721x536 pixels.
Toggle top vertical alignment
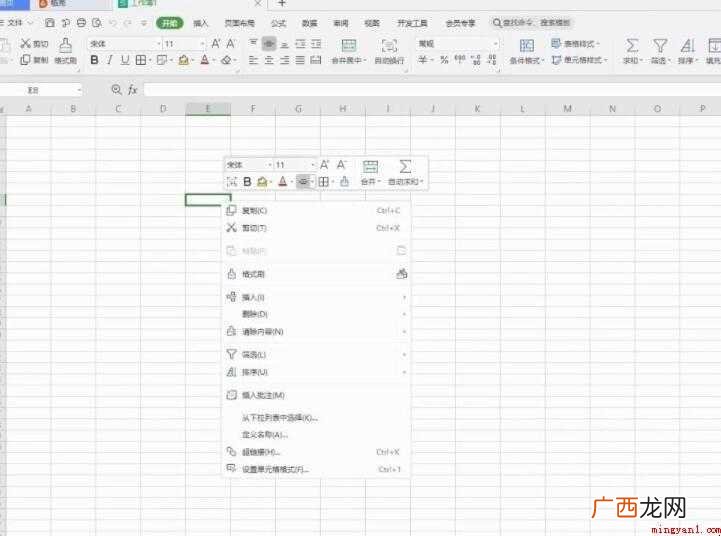click(x=253, y=44)
